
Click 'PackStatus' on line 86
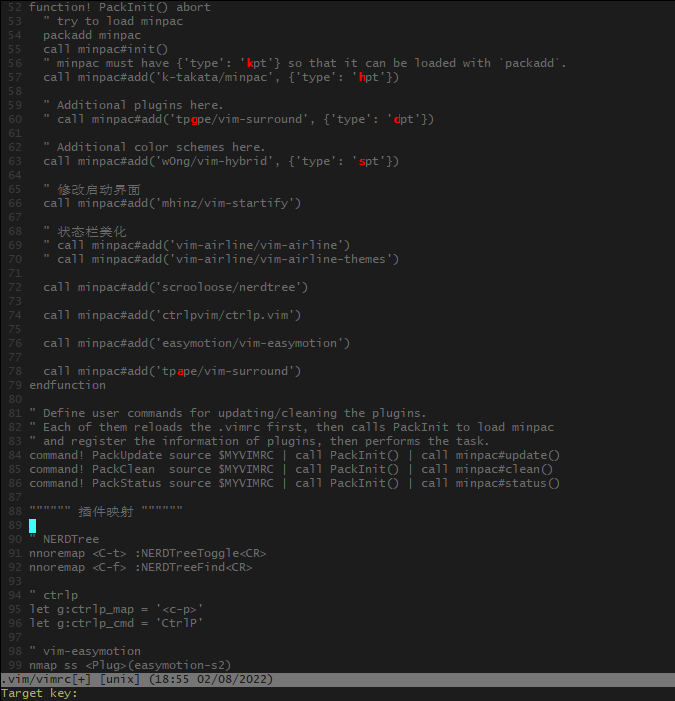click(127, 483)
